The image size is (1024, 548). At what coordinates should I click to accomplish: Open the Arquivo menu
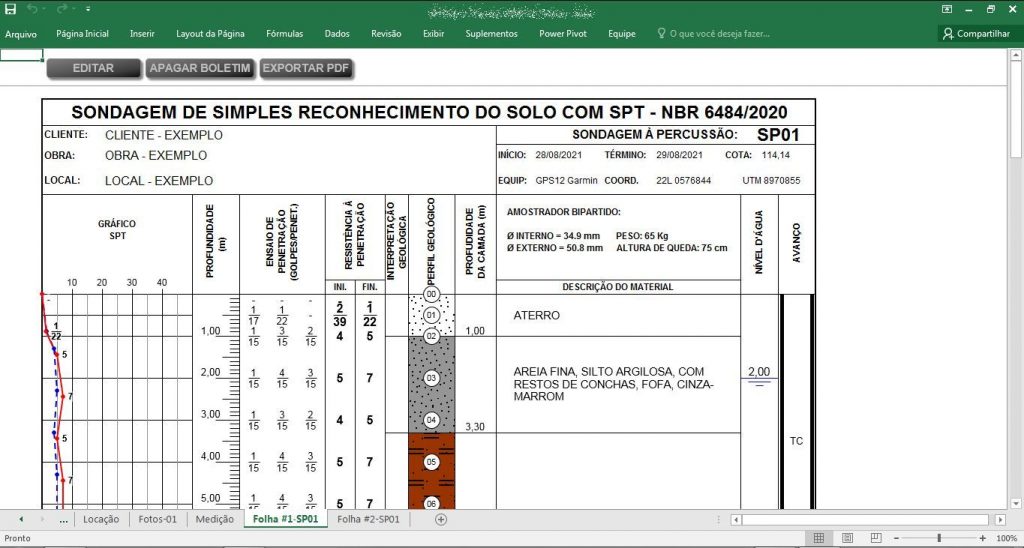click(21, 34)
